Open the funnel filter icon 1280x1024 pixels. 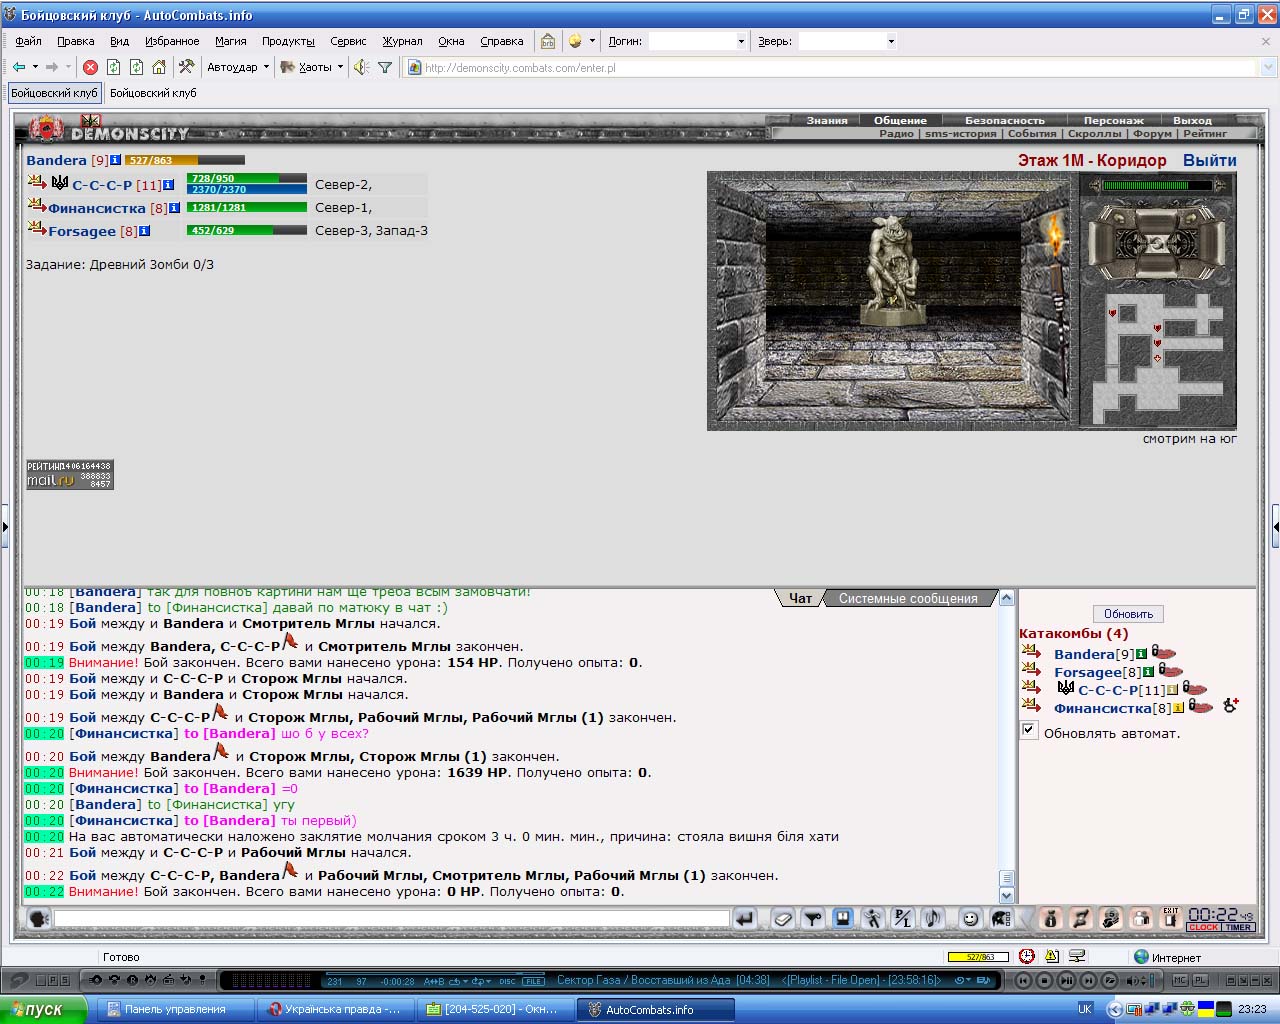384,67
